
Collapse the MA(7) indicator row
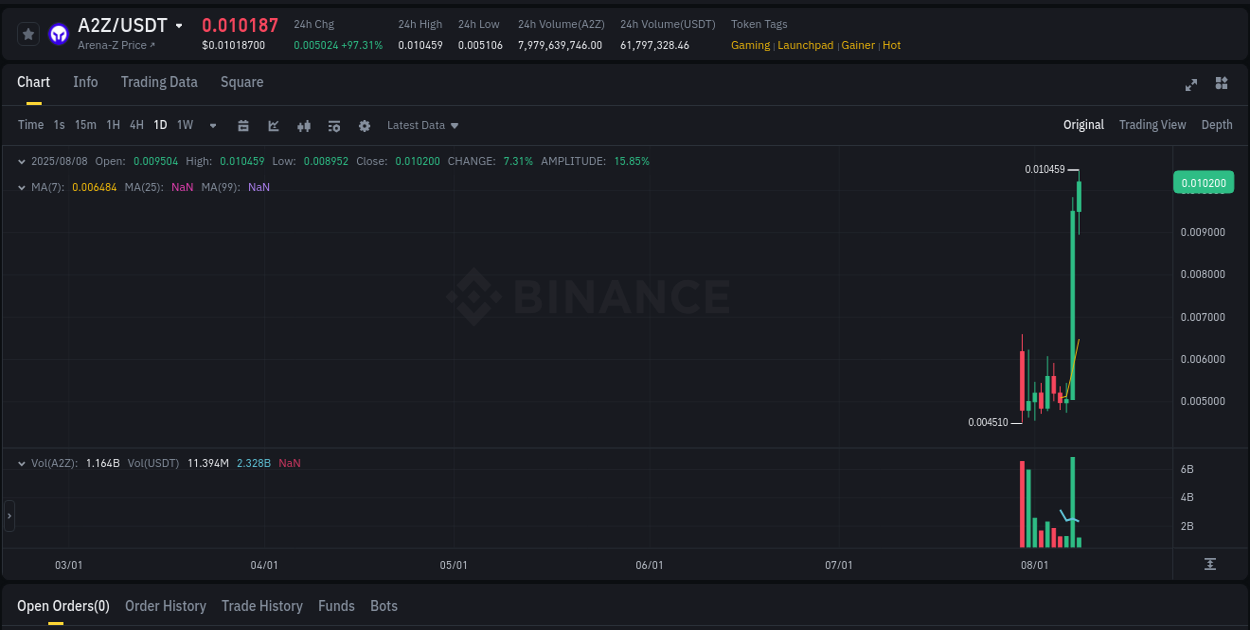point(21,187)
